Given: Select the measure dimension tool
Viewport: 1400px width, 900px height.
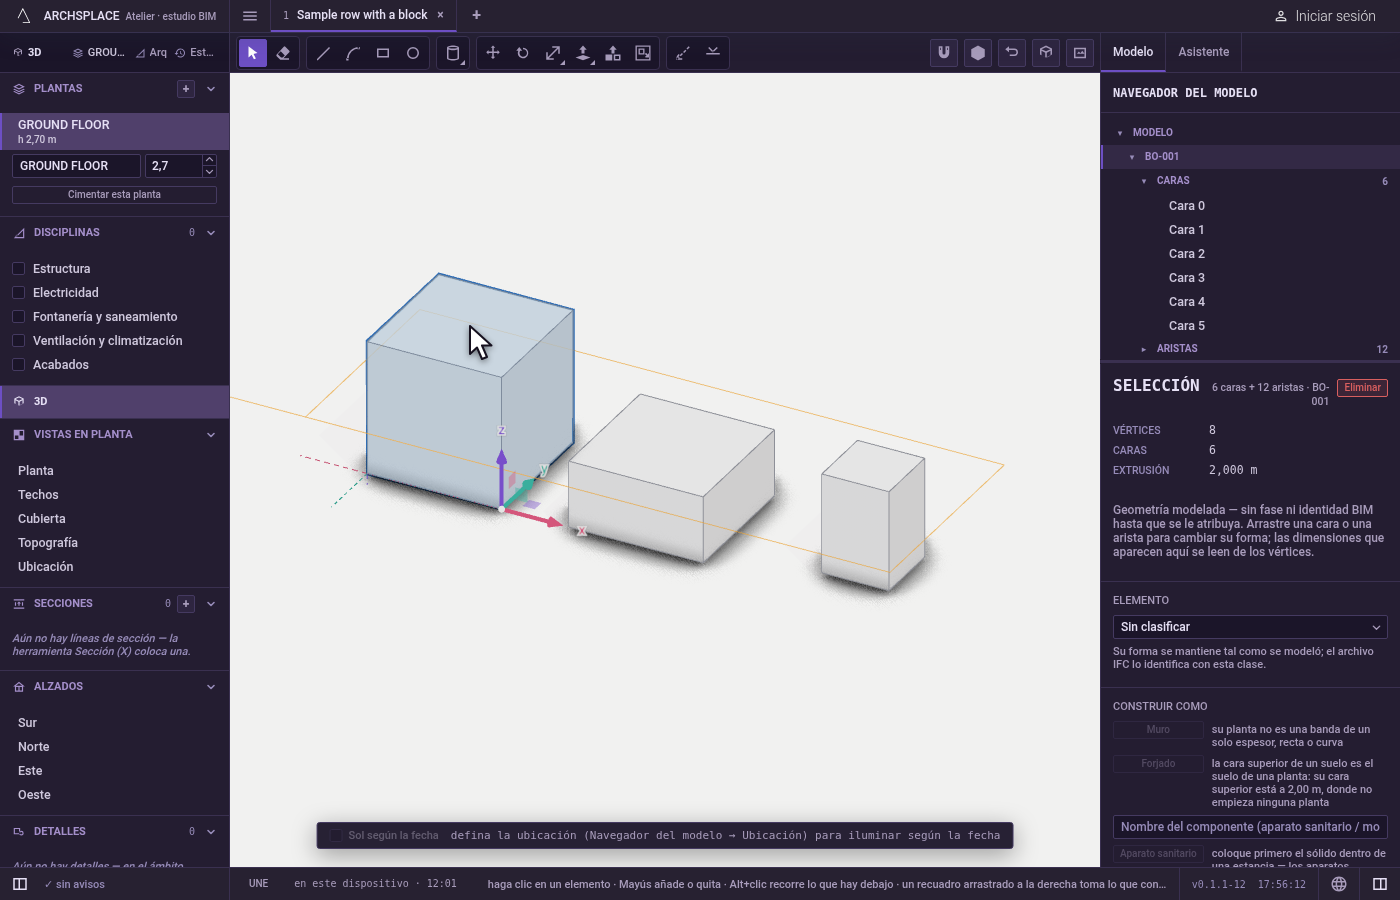Looking at the screenshot, I should [x=683, y=53].
